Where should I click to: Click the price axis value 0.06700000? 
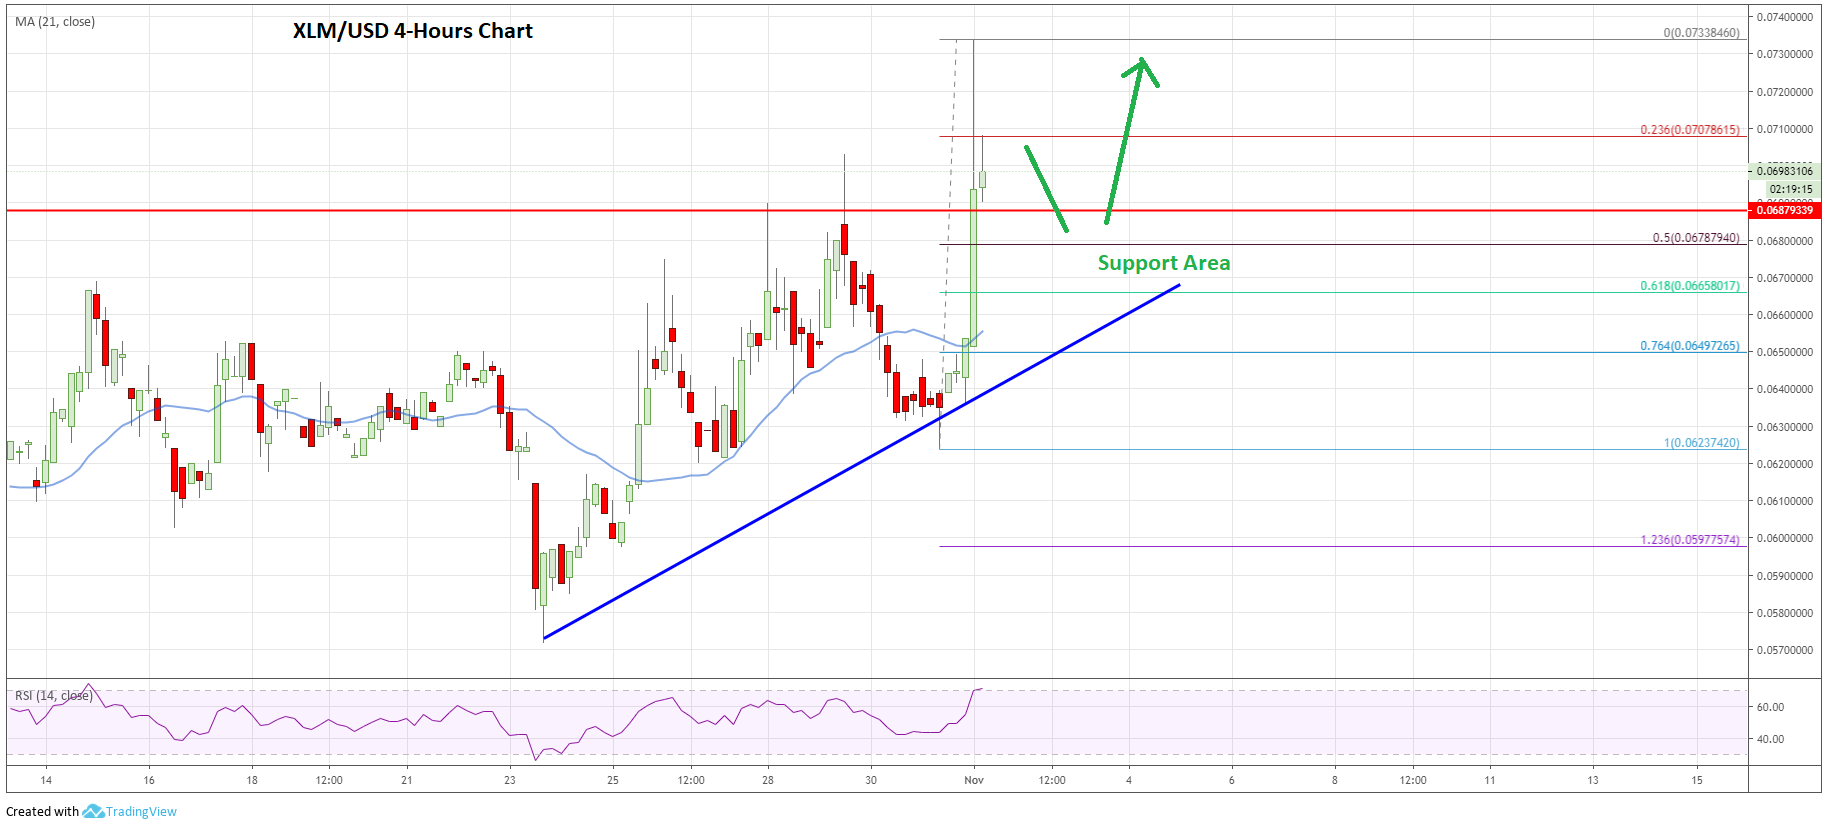click(x=1785, y=278)
